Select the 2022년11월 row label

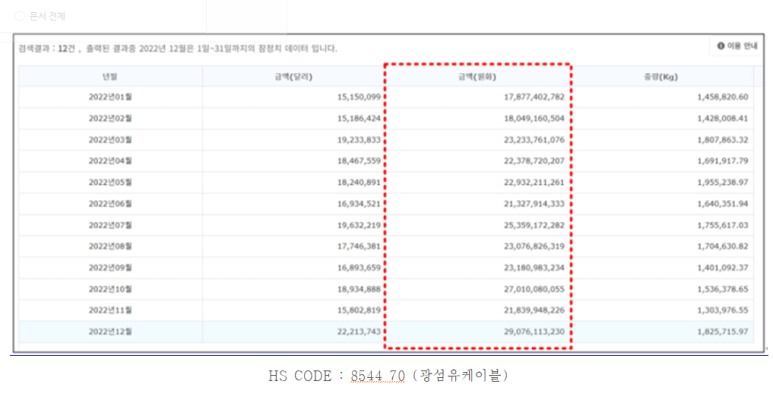(110, 310)
